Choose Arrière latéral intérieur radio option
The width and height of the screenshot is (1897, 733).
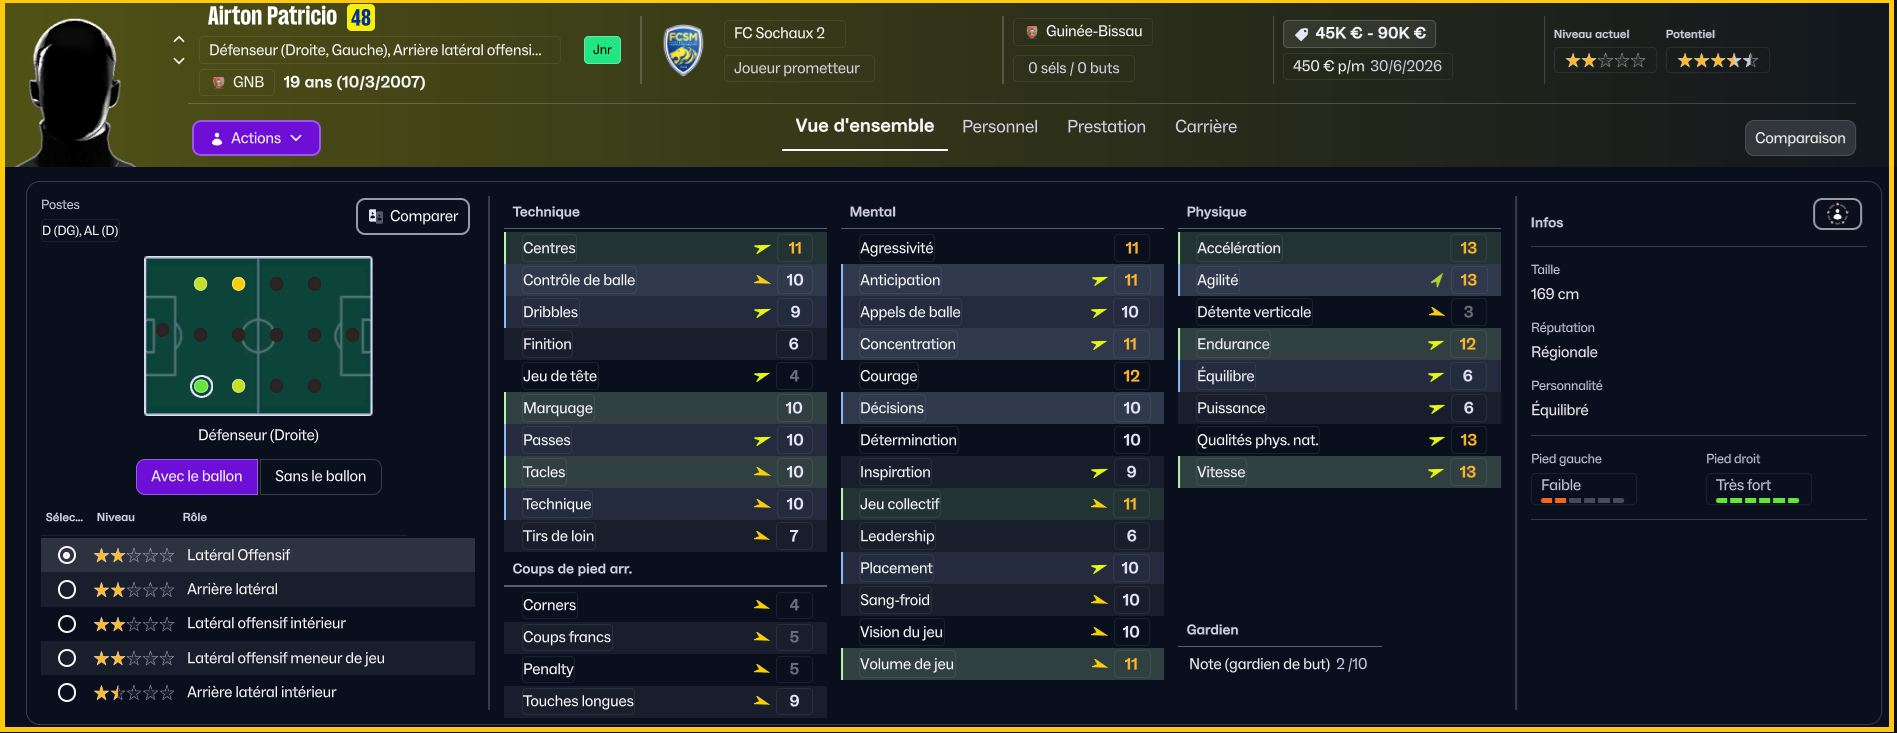67,692
